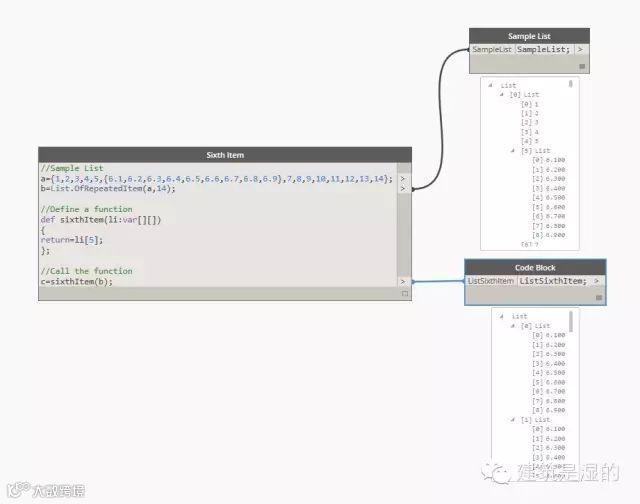Screen dimensions: 640x504
Task: Toggle preview icon on Sample List node
Action: tap(582, 66)
